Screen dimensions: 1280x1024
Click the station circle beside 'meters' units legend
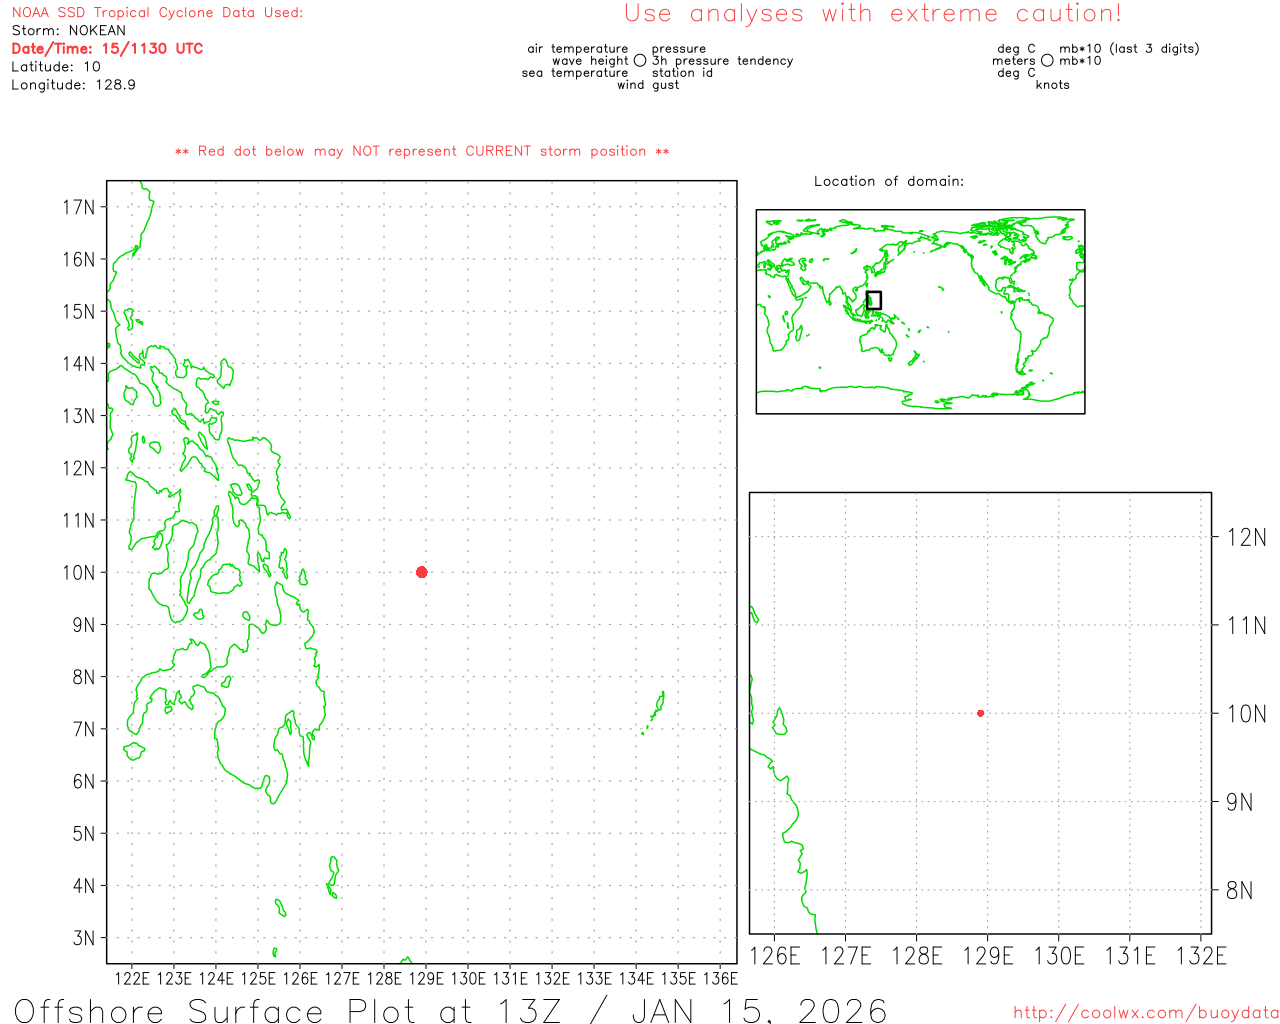pyautogui.click(x=1047, y=61)
